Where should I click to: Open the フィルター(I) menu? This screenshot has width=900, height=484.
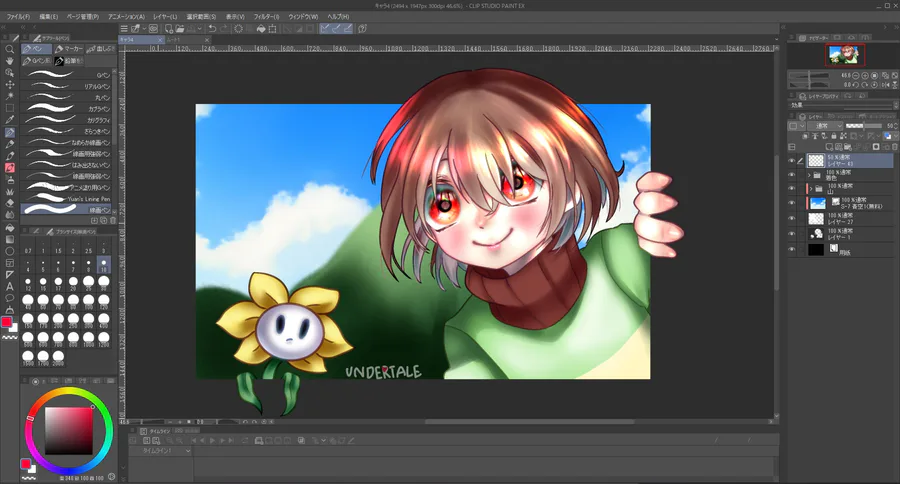(266, 17)
